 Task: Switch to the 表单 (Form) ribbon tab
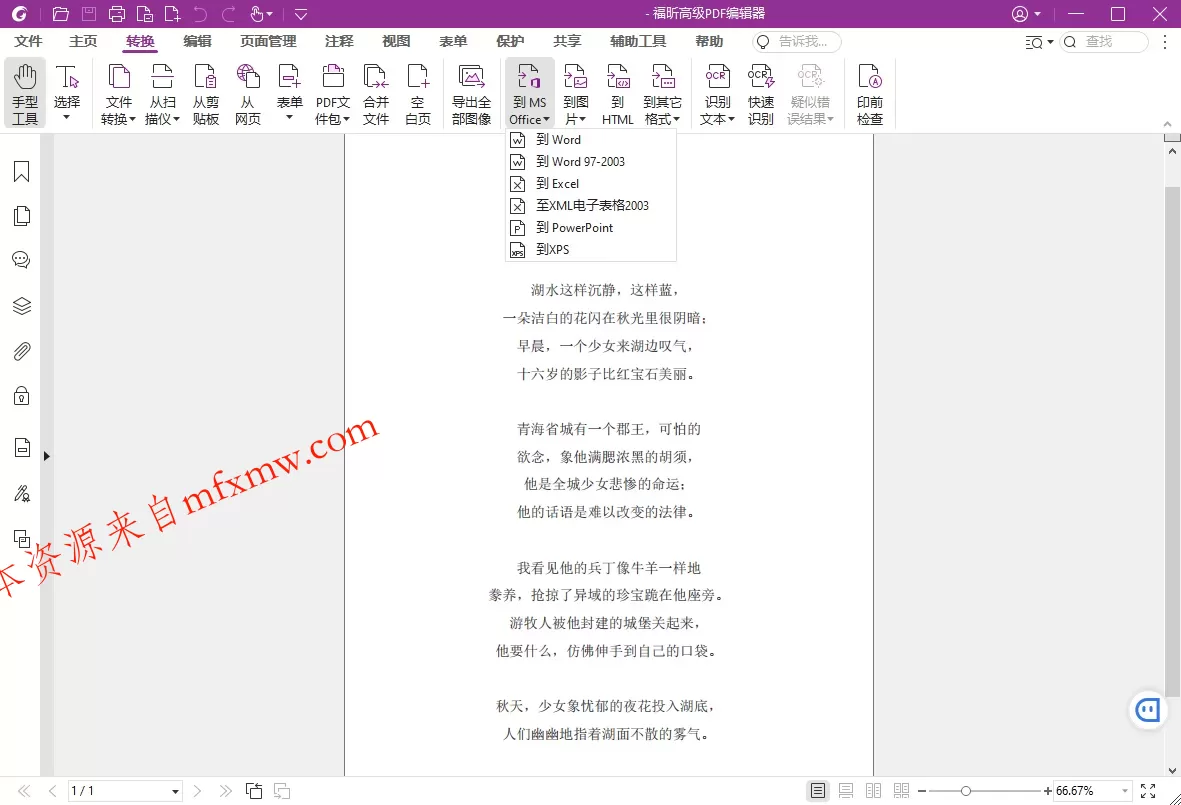(x=453, y=41)
